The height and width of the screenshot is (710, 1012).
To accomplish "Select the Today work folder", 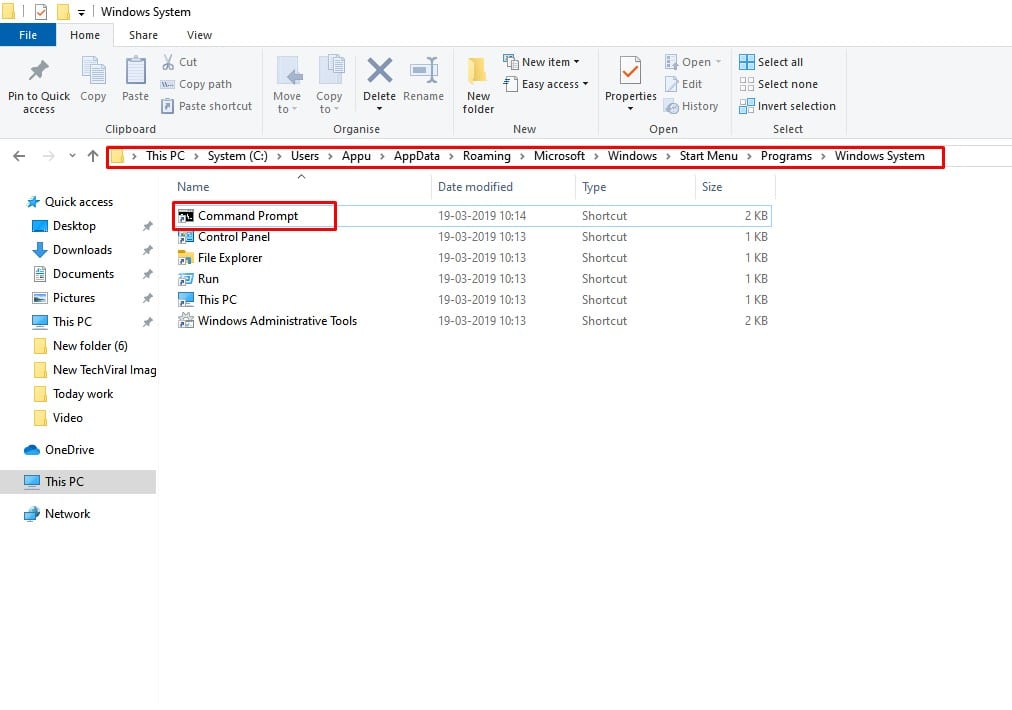I will pos(83,394).
